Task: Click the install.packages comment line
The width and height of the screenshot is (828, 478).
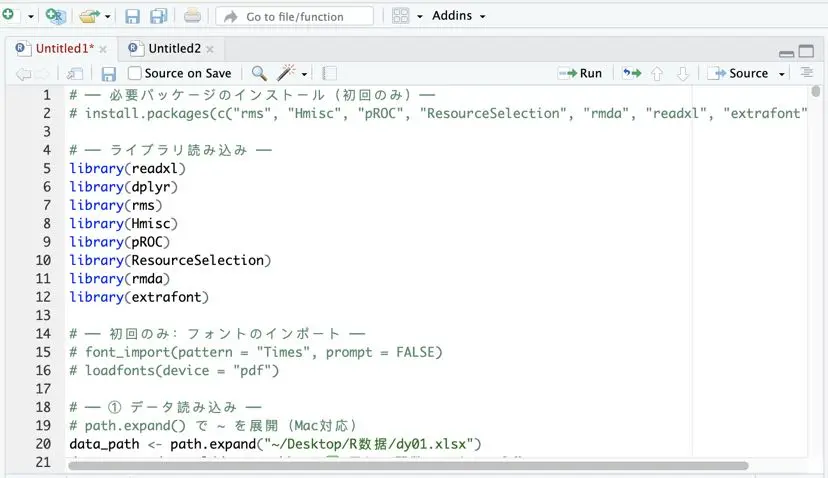Action: pyautogui.click(x=438, y=114)
